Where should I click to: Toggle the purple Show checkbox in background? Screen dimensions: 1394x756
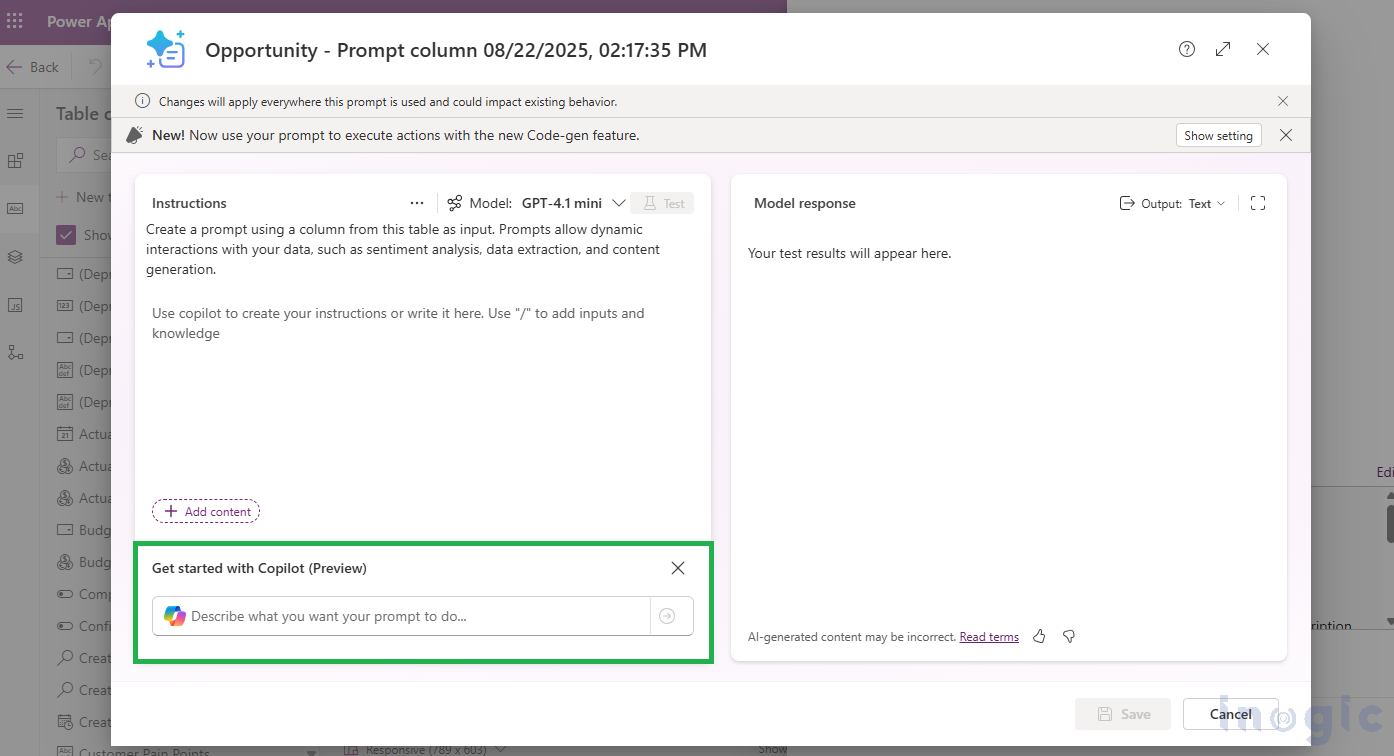[x=66, y=235]
